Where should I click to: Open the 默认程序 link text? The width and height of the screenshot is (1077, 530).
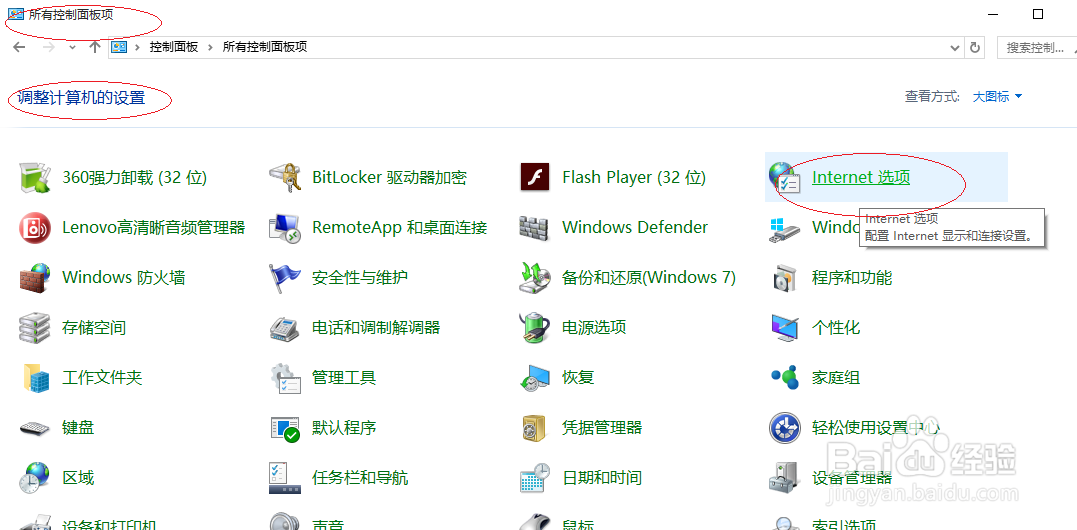pos(344,428)
